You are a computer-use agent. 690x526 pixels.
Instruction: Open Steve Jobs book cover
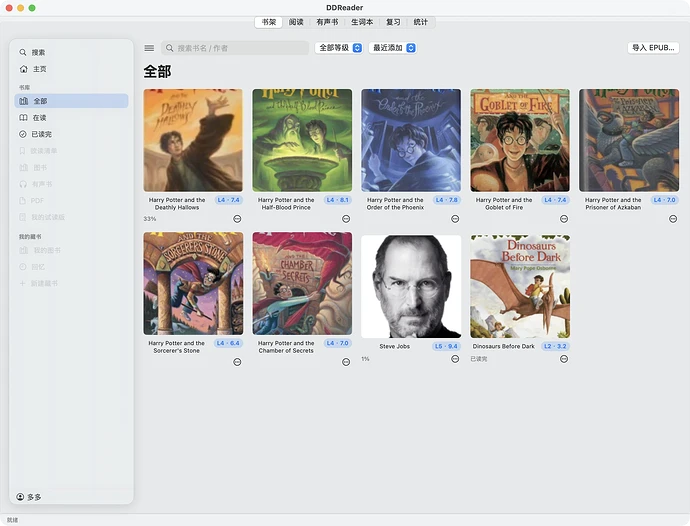pyautogui.click(x=411, y=287)
